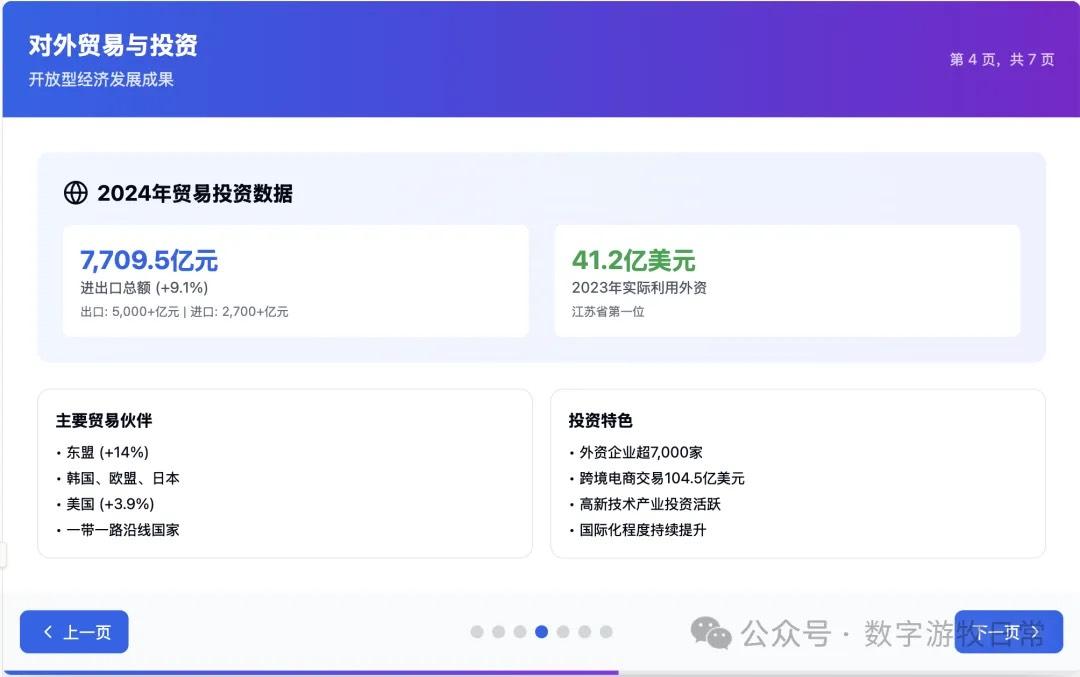The height and width of the screenshot is (677, 1080).
Task: Click the globe icon beside 2024年贸易投资数据
Action: (x=74, y=192)
